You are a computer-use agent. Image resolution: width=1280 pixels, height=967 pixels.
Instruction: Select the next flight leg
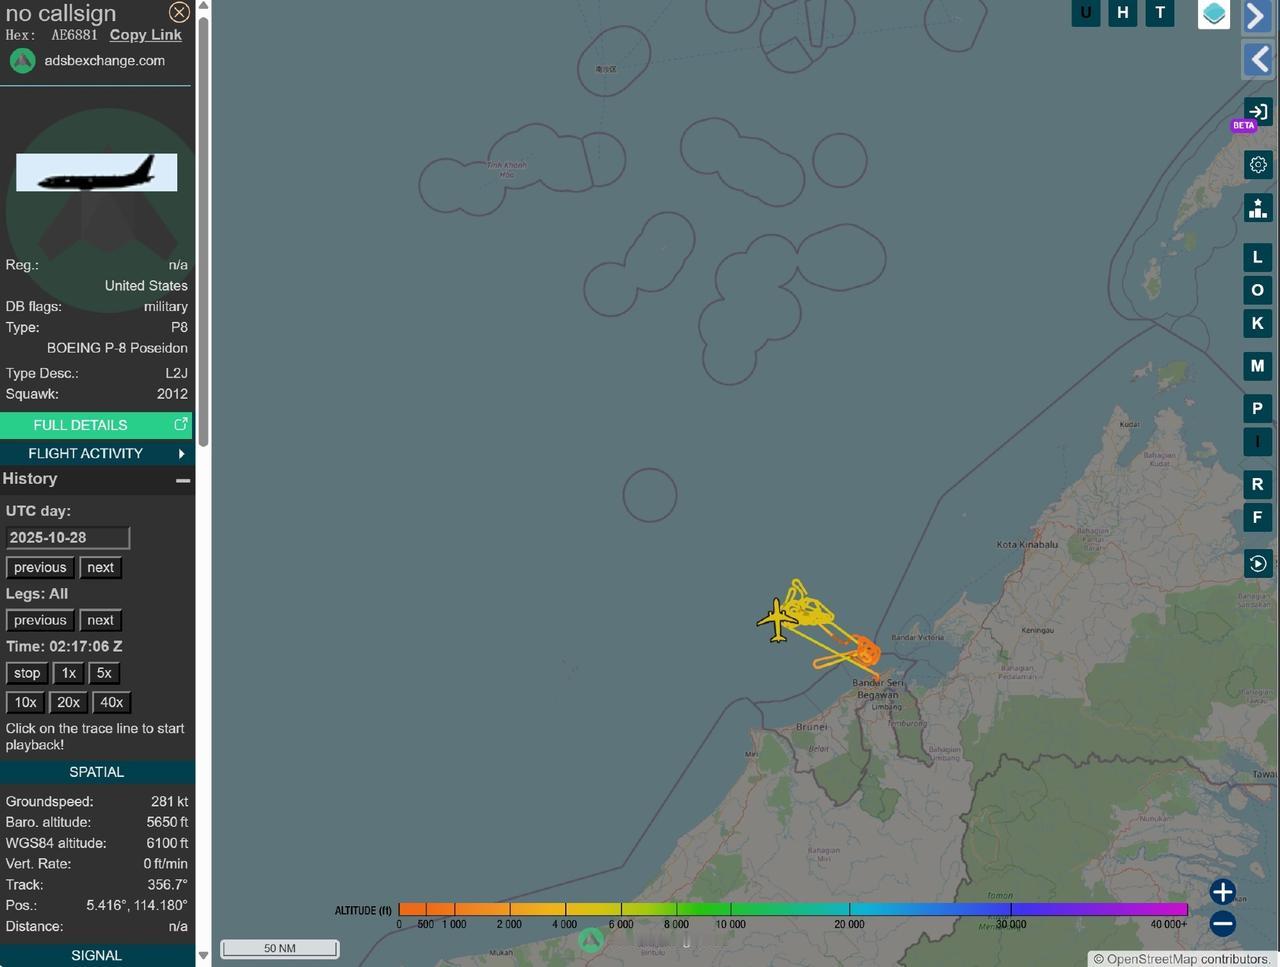pyautogui.click(x=100, y=621)
